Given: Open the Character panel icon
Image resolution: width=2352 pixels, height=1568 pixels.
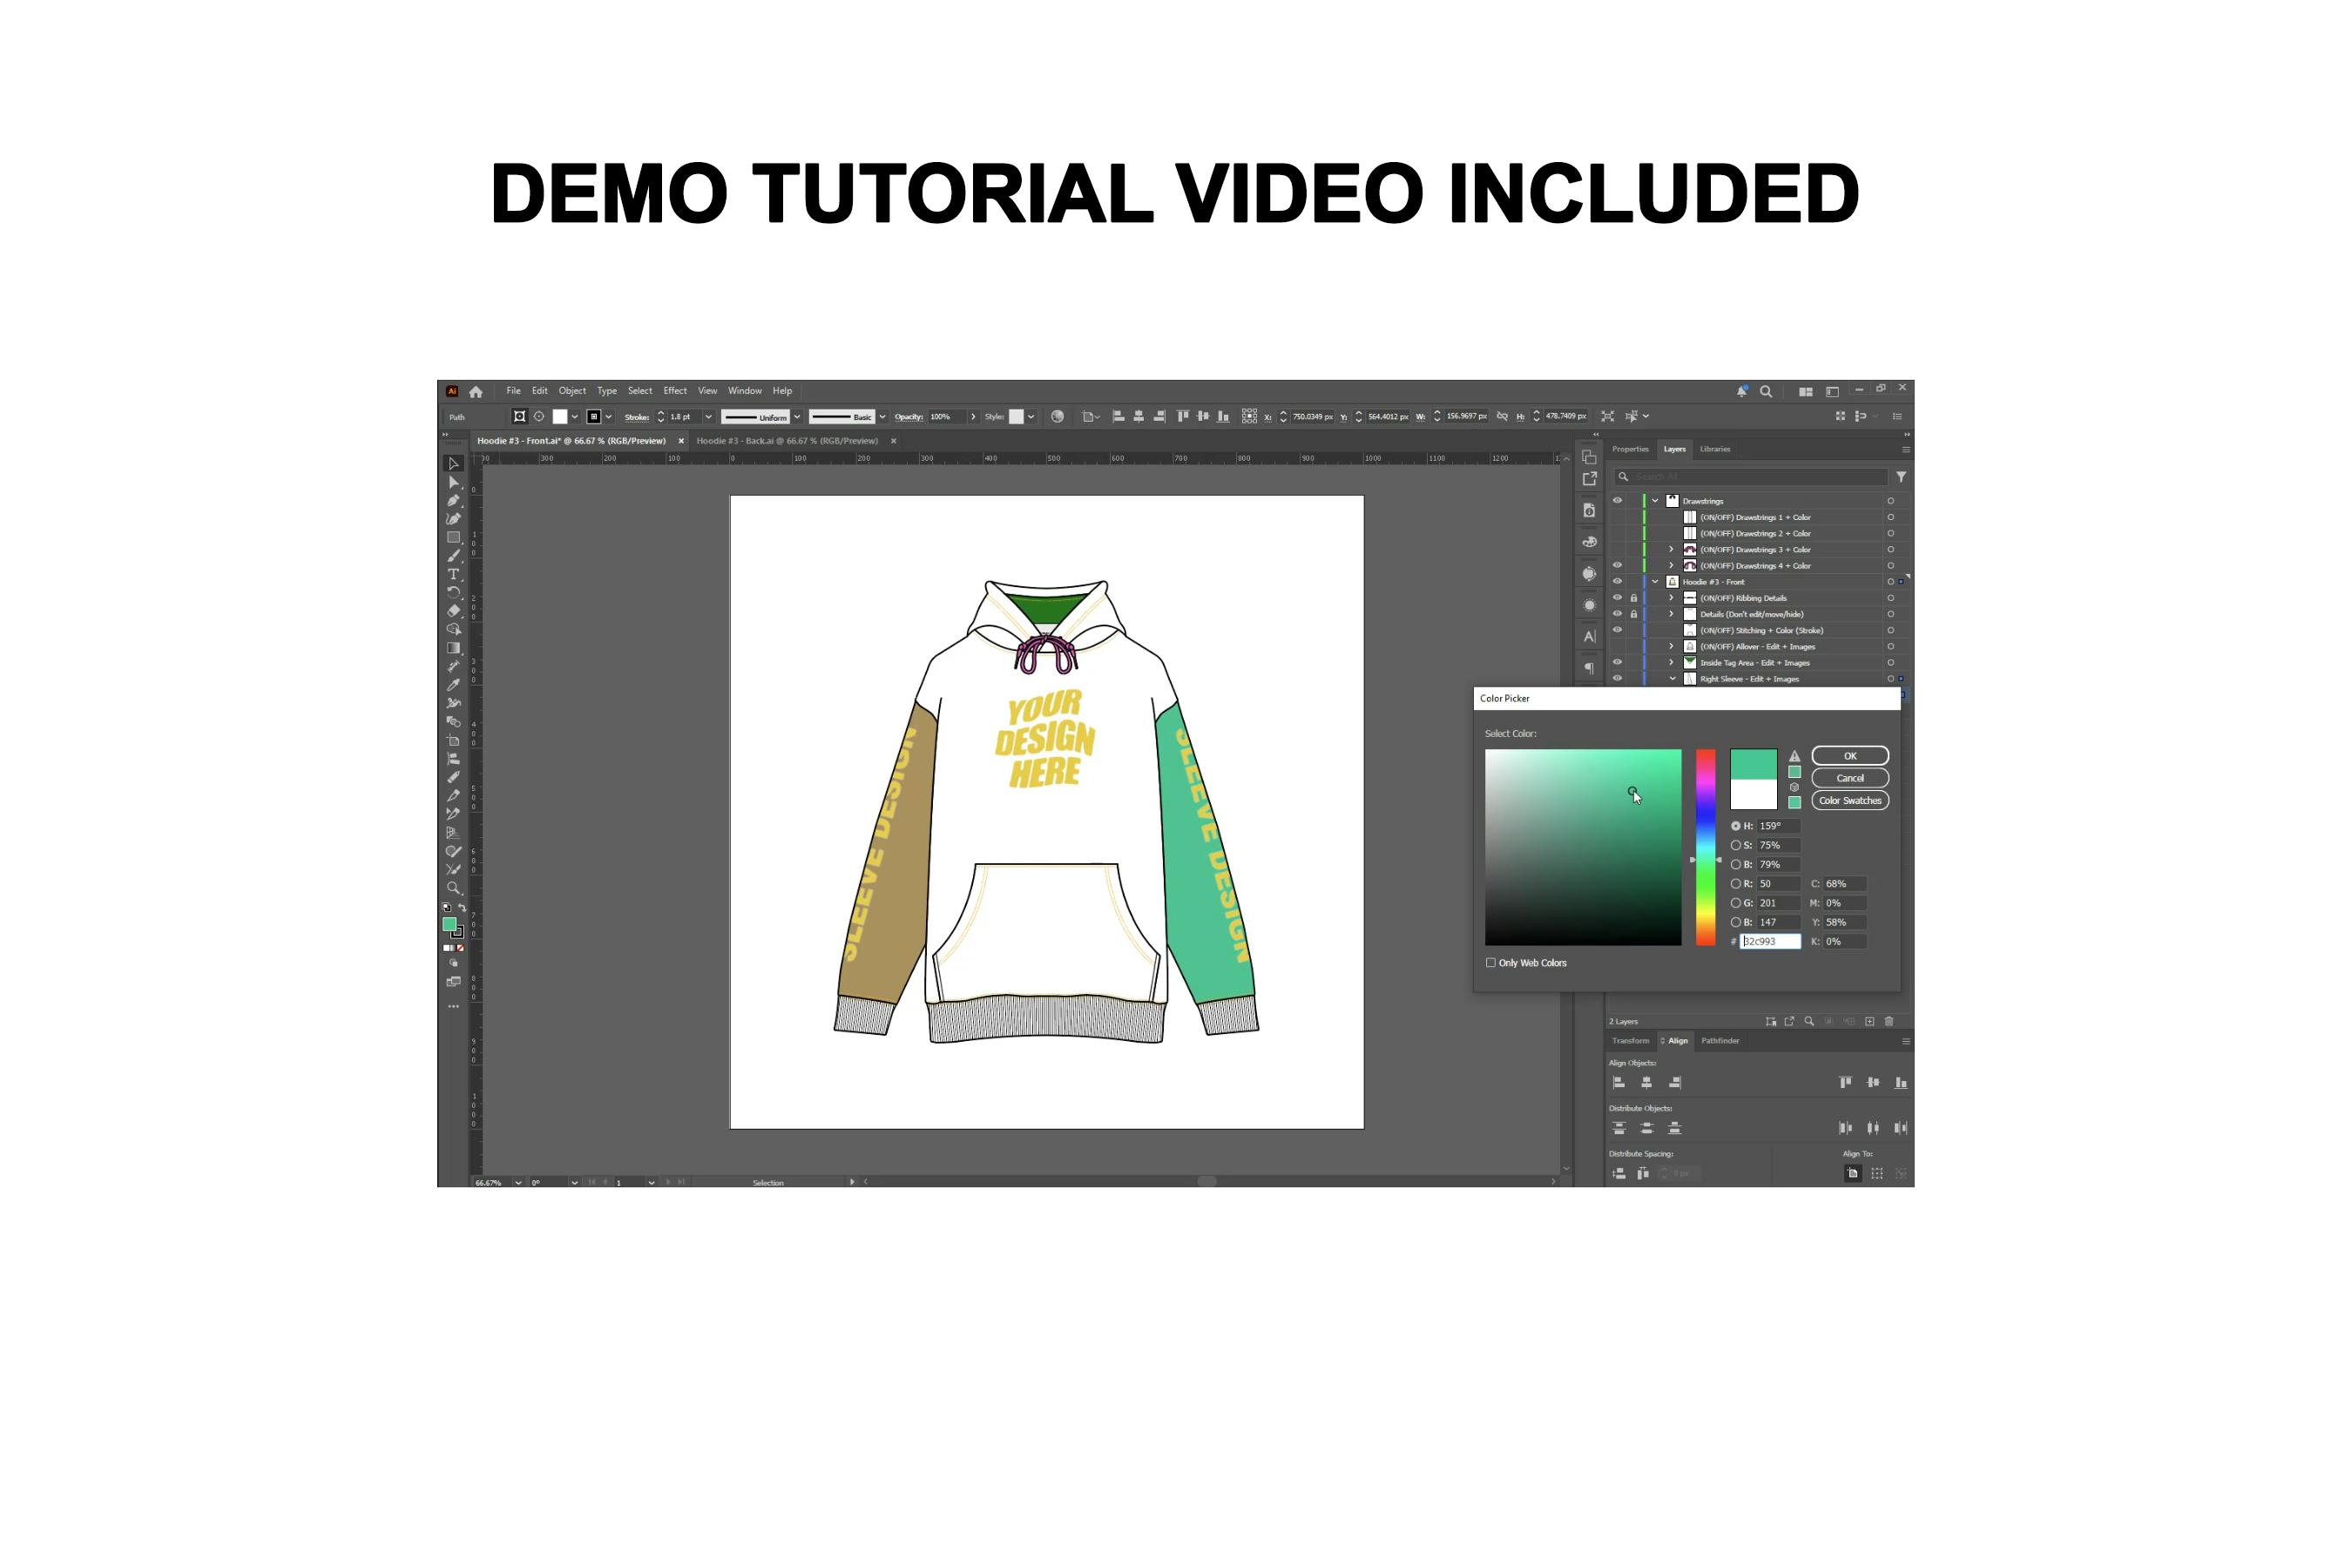Looking at the screenshot, I should click(x=1589, y=636).
